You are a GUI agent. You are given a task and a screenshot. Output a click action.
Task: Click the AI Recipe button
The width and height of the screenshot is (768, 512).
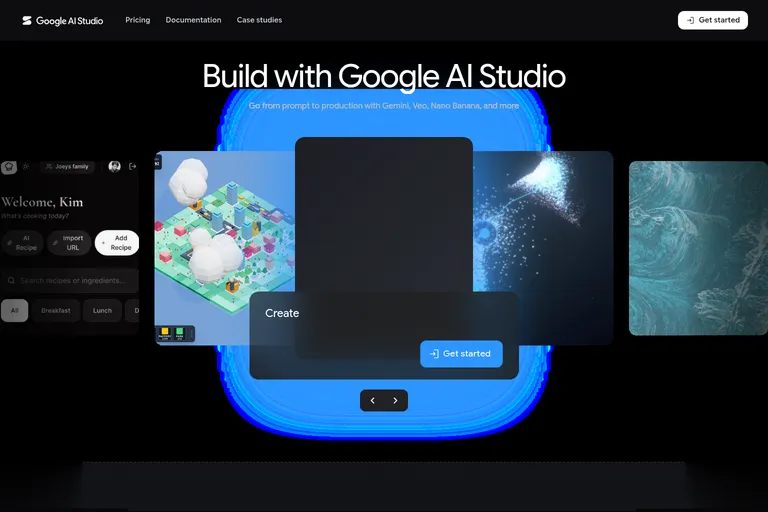coord(23,243)
